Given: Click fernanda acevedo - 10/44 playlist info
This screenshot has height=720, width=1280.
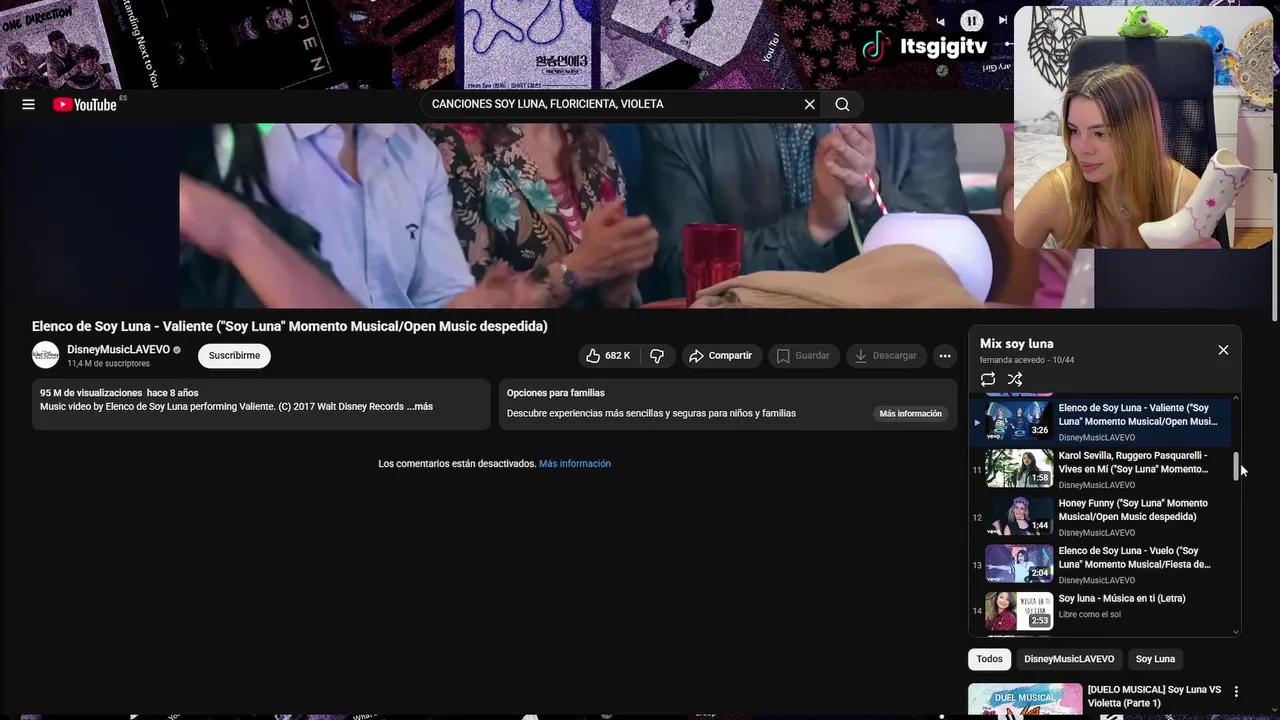Looking at the screenshot, I should (1027, 360).
